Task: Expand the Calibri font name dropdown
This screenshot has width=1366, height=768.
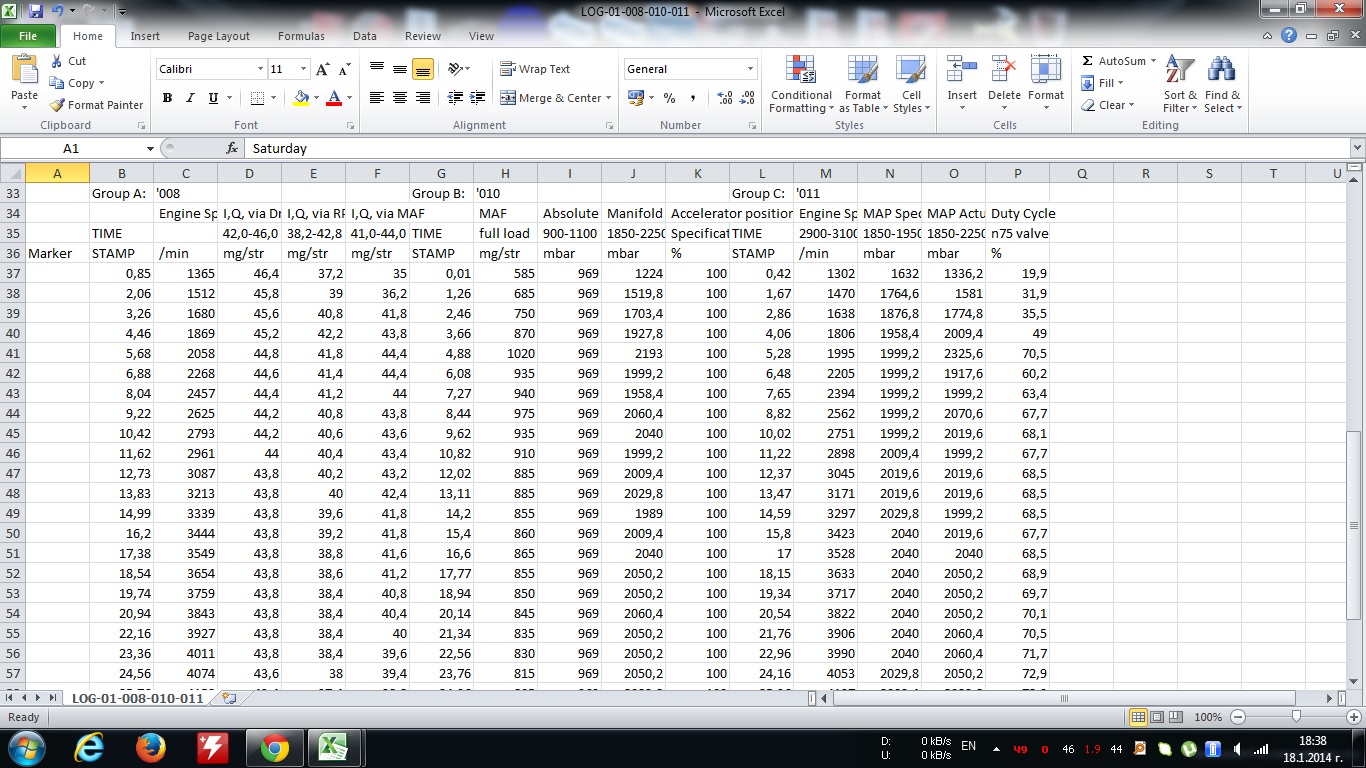Action: pyautogui.click(x=260, y=69)
